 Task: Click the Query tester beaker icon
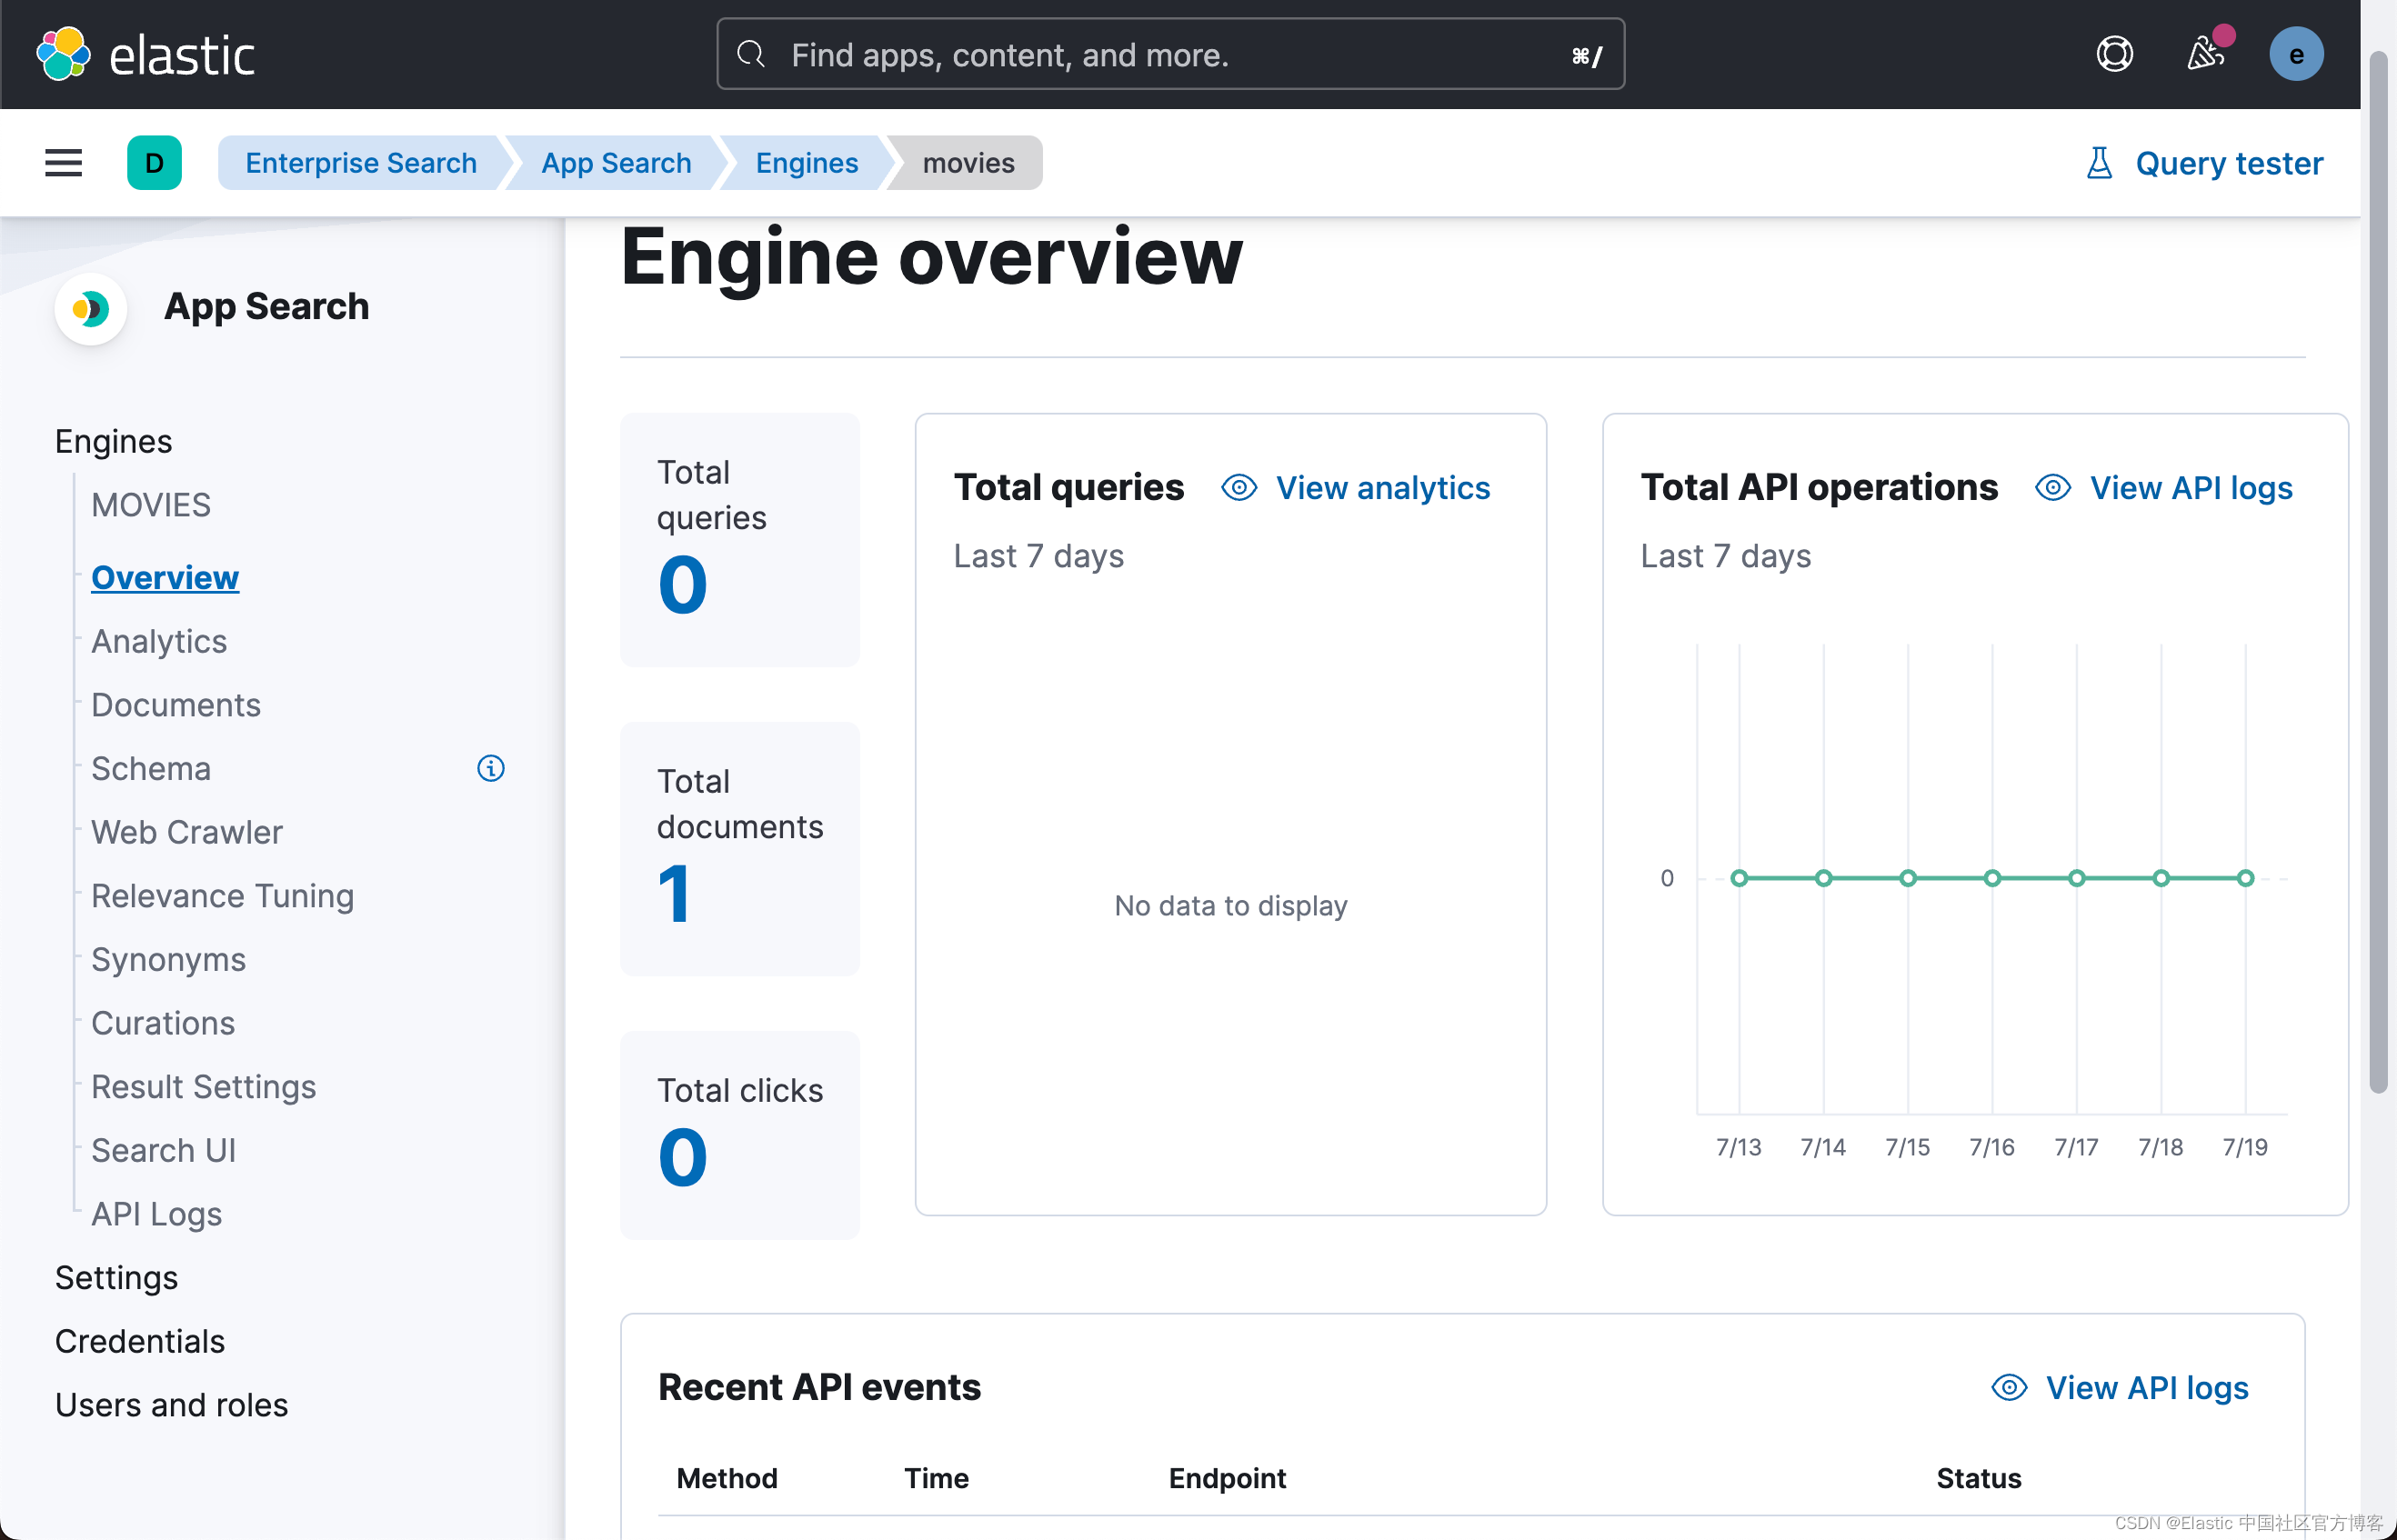(x=2099, y=163)
